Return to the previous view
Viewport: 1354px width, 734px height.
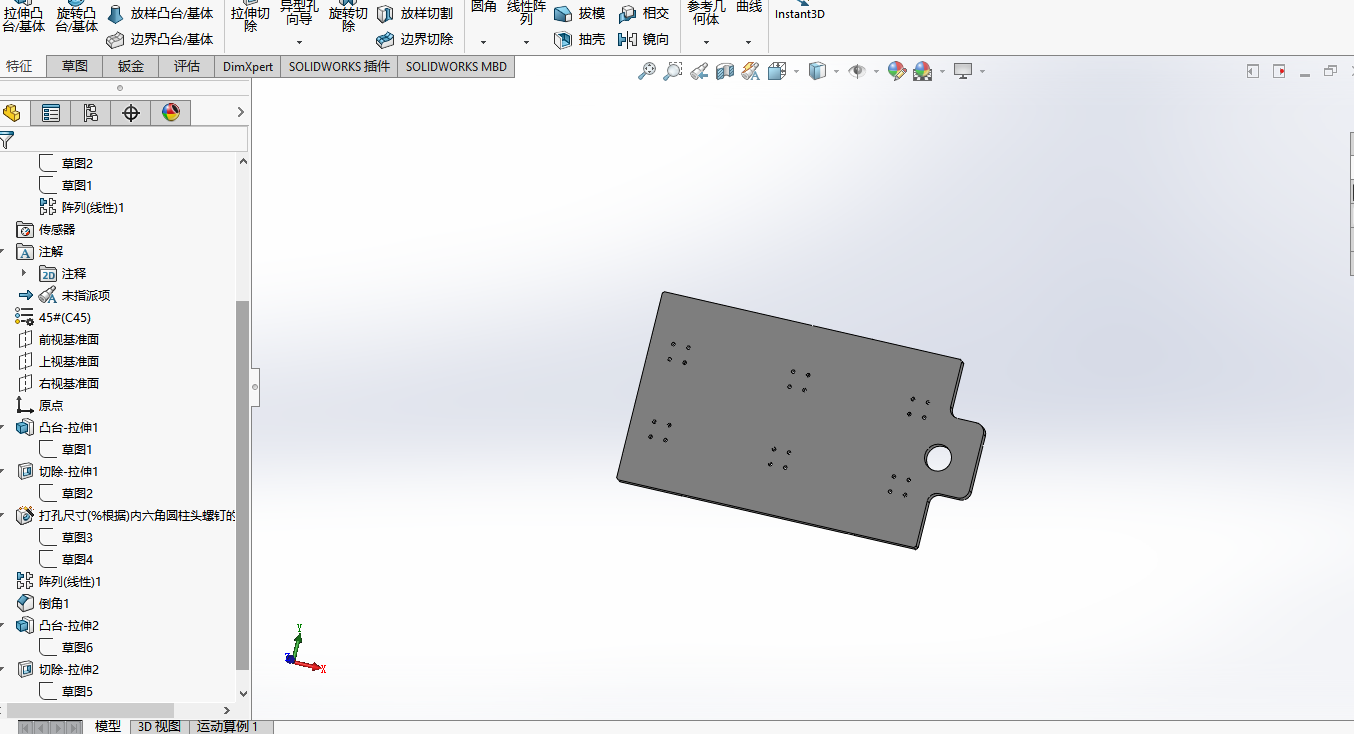[699, 71]
